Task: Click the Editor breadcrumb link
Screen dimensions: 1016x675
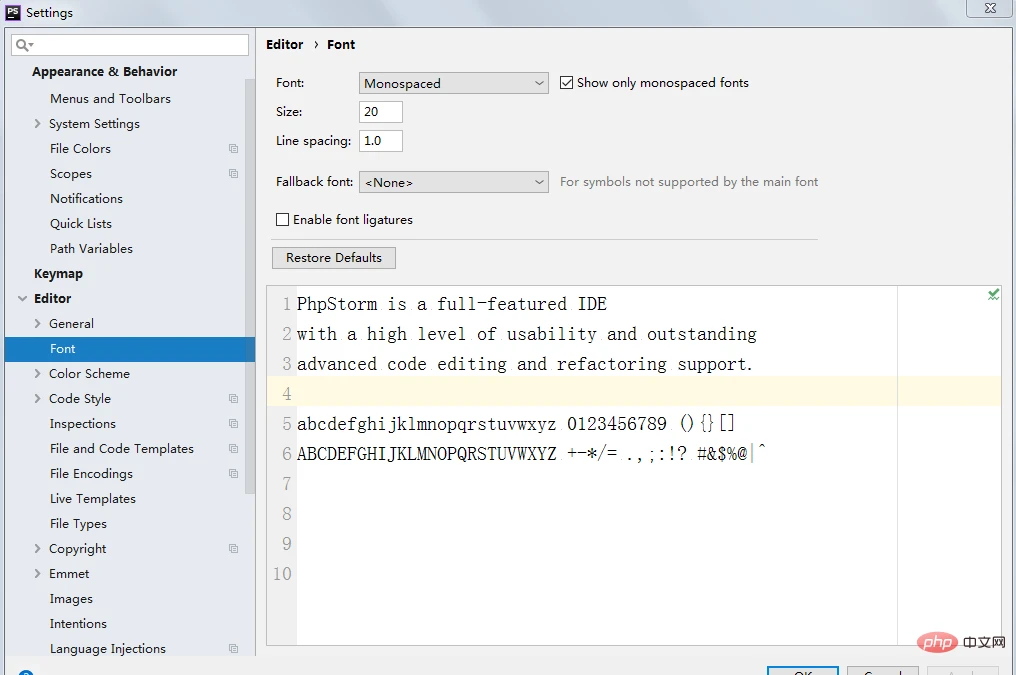Action: pyautogui.click(x=284, y=45)
